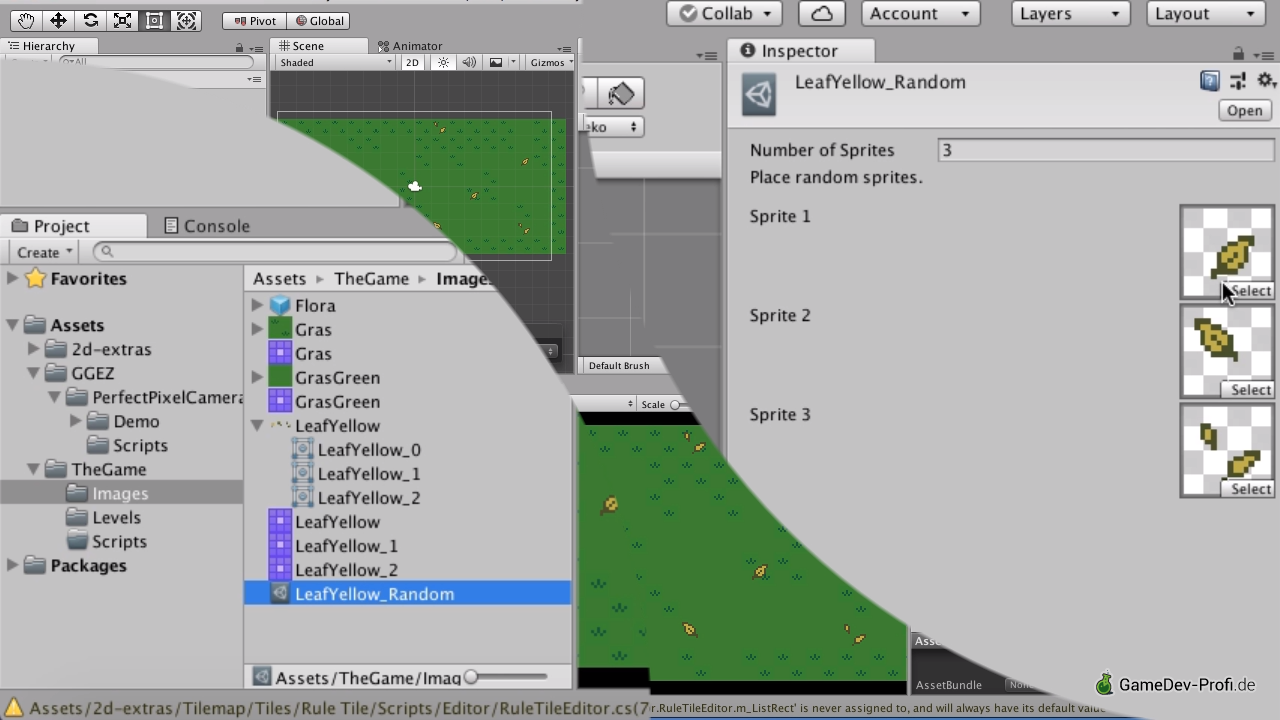The width and height of the screenshot is (1280, 720).
Task: Select the Hand tool
Action: tap(27, 20)
